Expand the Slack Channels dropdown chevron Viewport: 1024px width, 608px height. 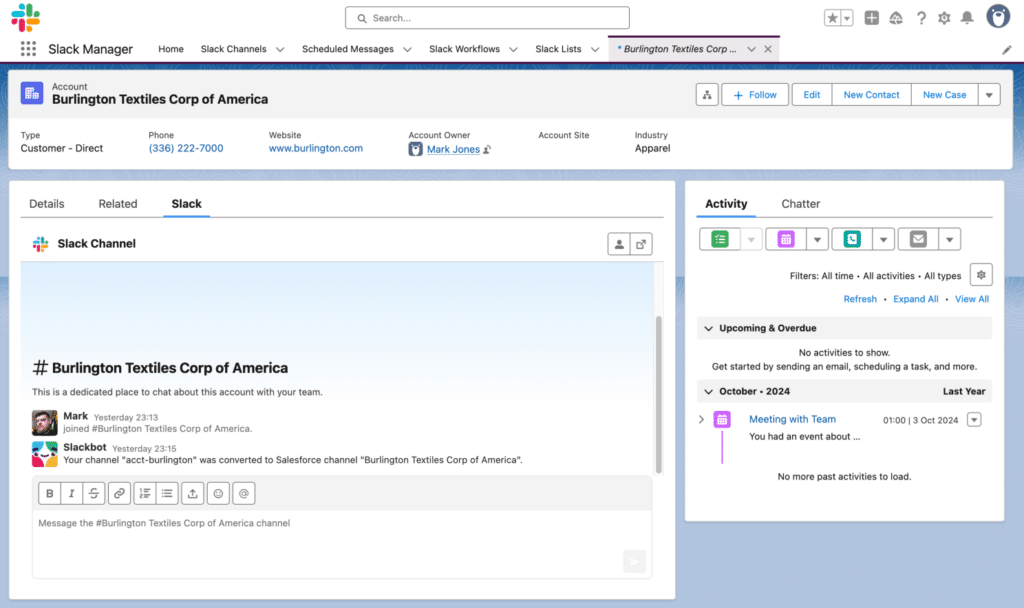click(x=280, y=50)
